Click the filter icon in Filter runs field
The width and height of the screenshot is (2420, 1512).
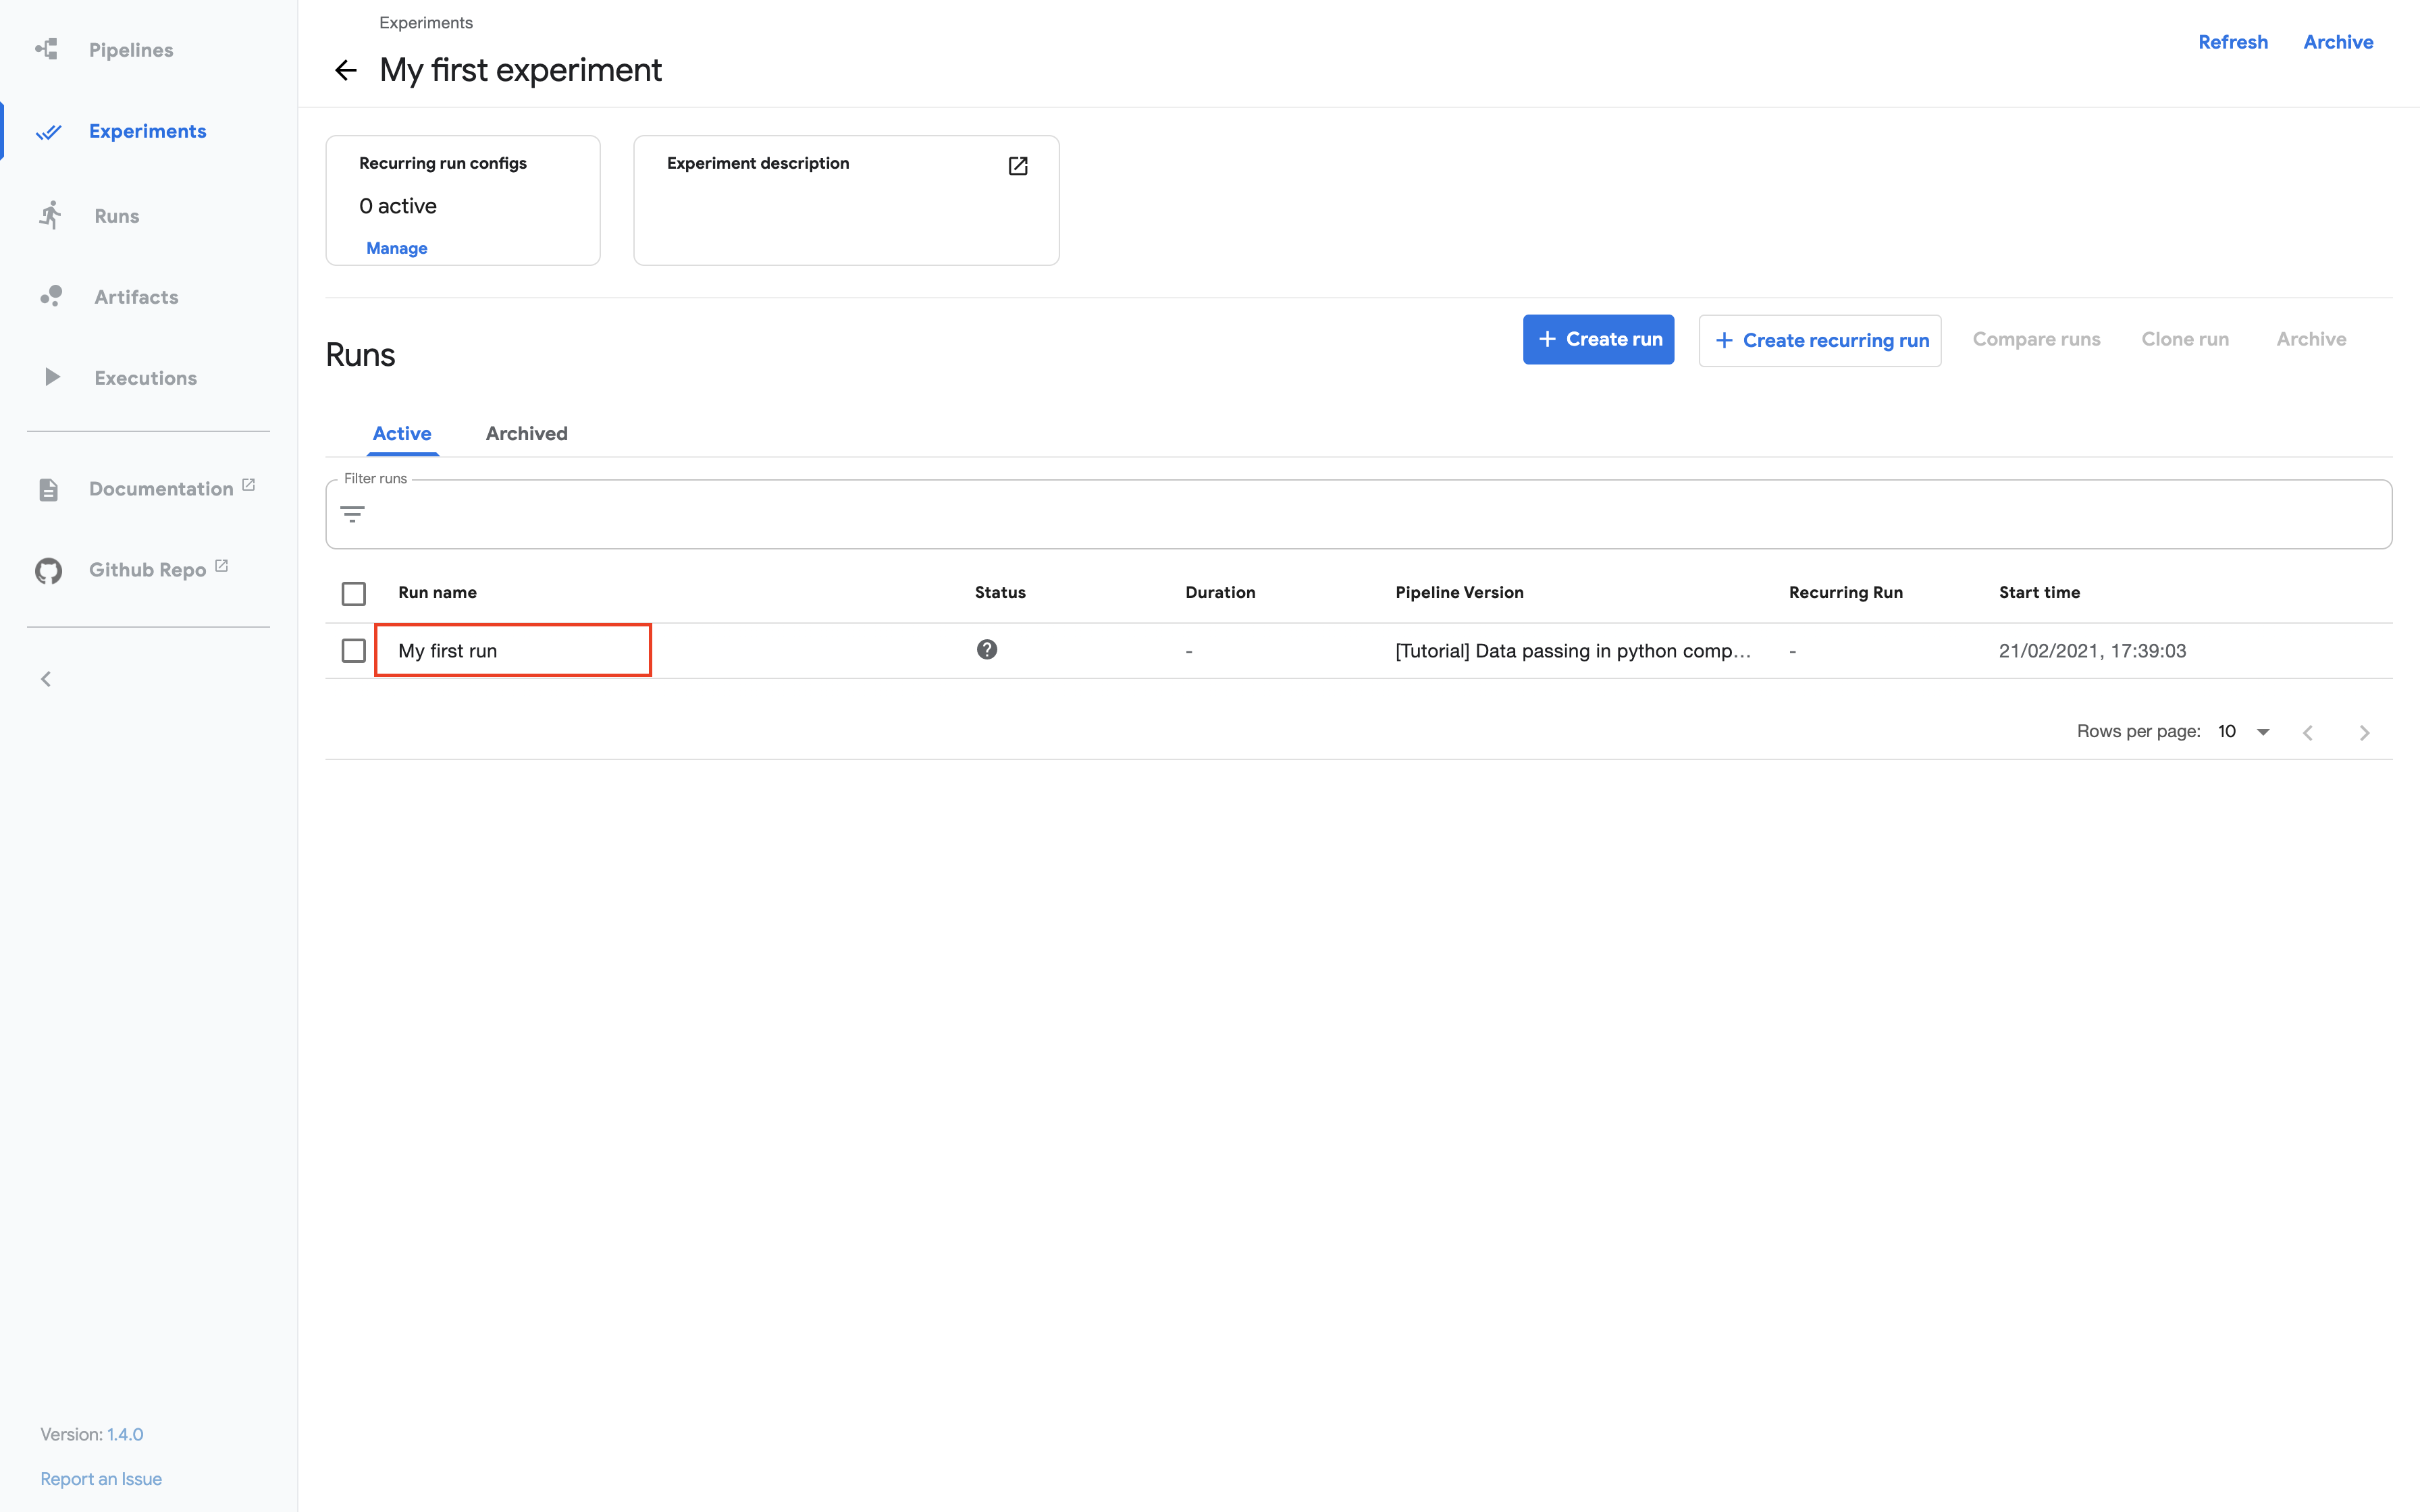click(353, 514)
